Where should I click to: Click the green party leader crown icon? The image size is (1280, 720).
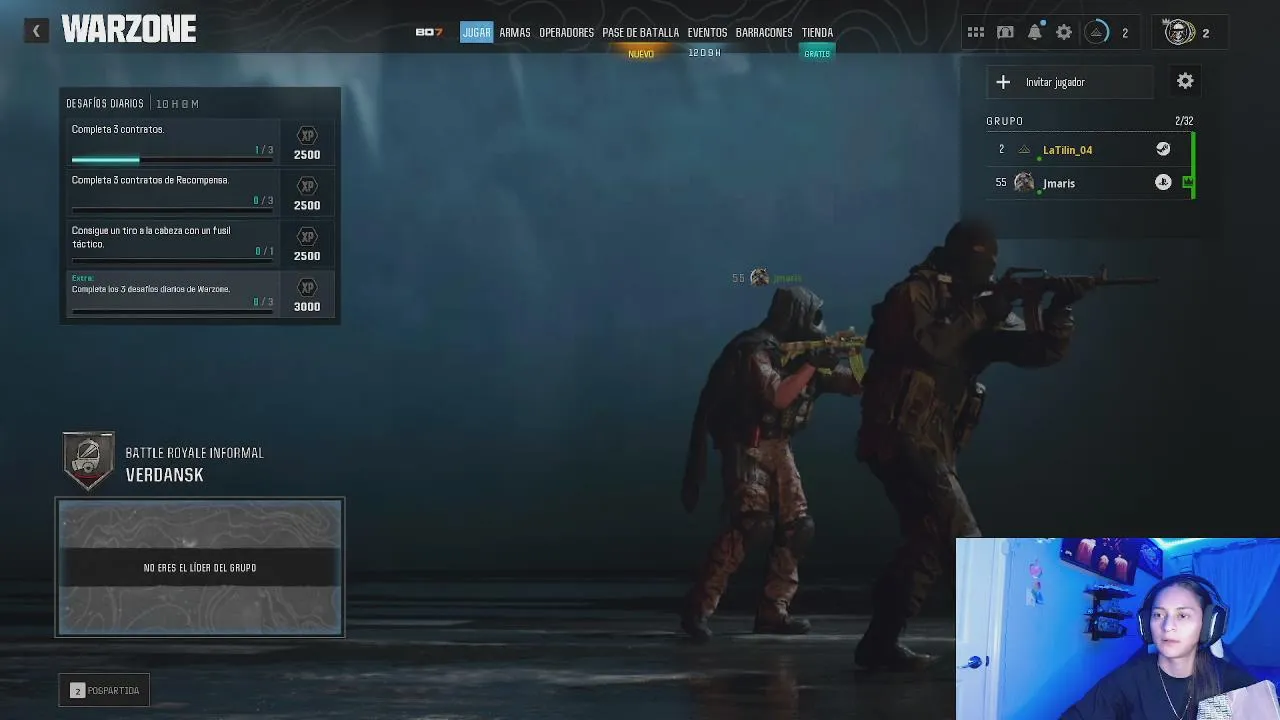tap(1188, 182)
